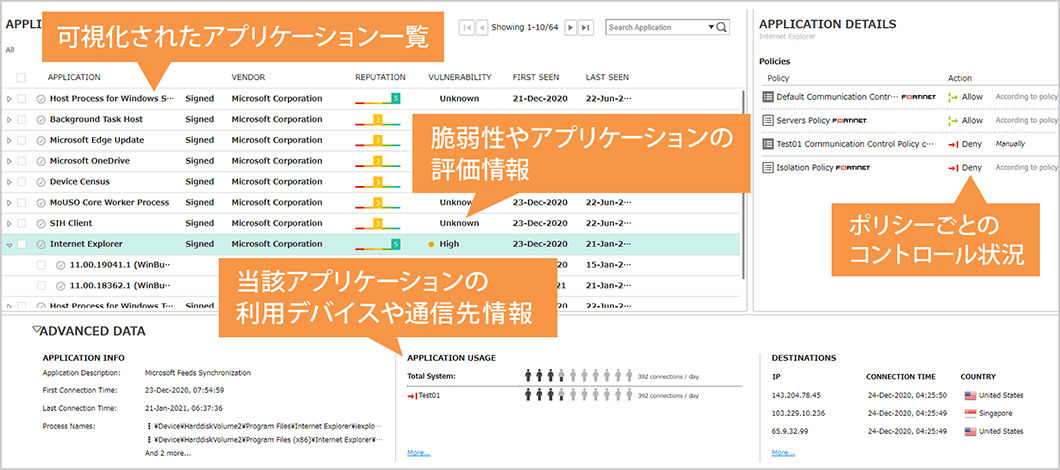
Task: Check the Internet Explorer row checkbox
Action: (22, 244)
